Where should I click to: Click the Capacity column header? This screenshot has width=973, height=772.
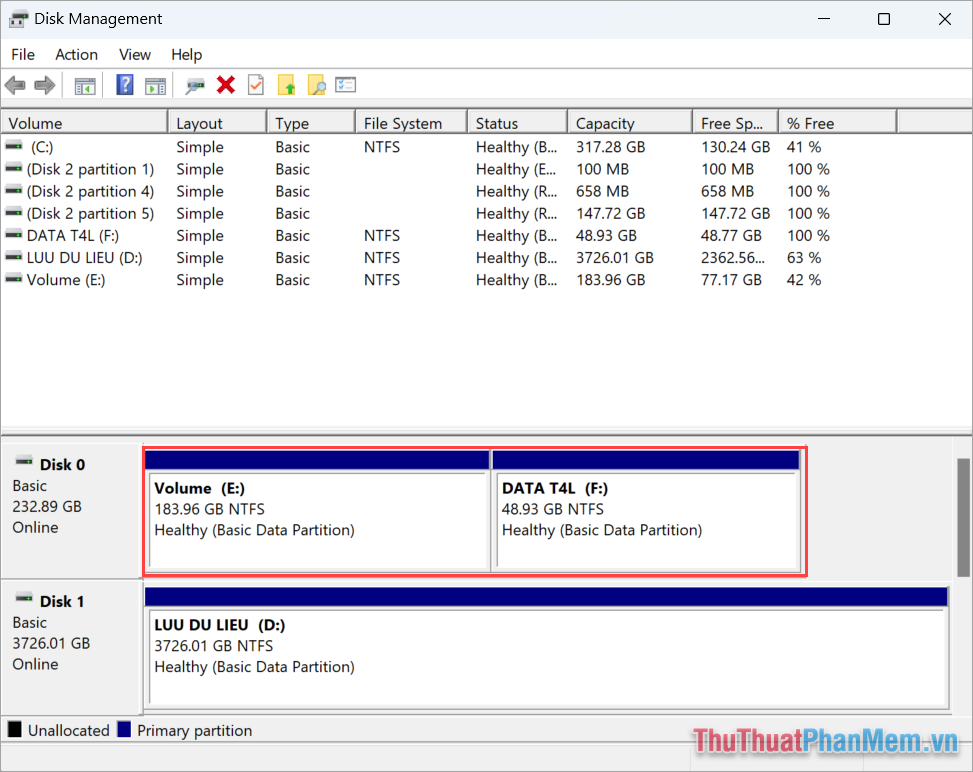click(629, 121)
